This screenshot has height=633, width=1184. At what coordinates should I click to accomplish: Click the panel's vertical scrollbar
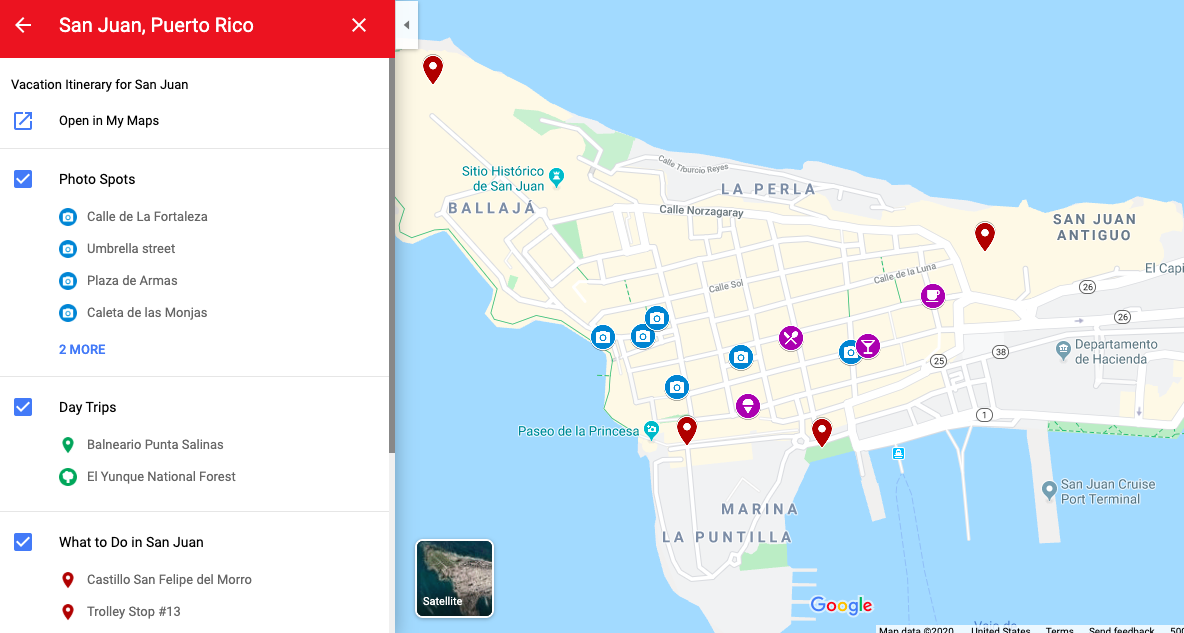392,257
